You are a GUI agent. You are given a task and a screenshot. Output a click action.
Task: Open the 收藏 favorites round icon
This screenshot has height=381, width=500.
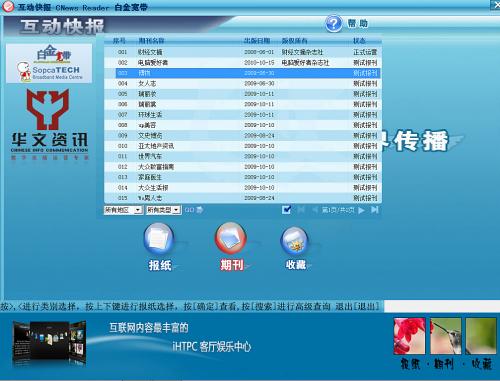(294, 241)
